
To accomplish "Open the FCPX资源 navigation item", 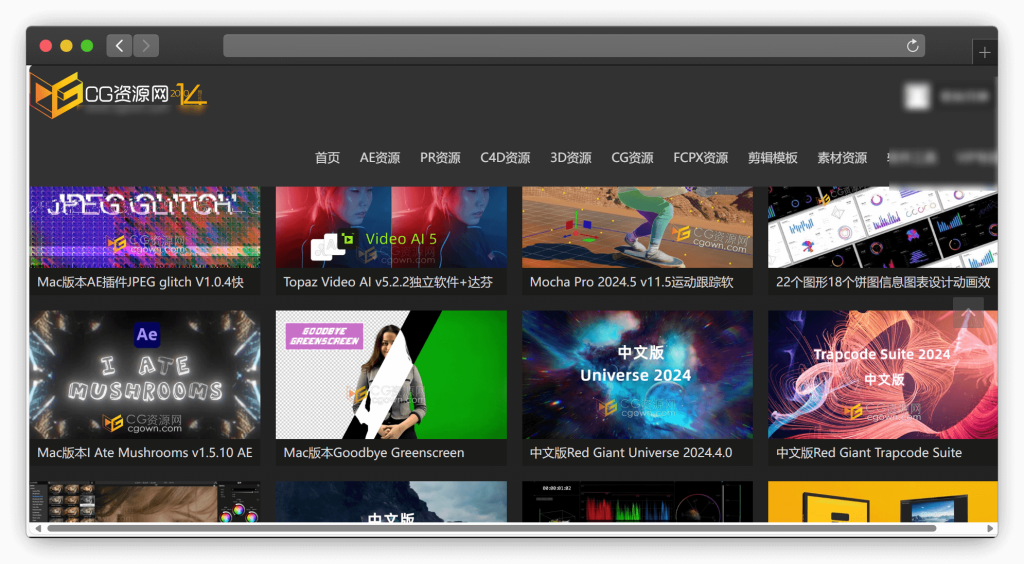I will pos(700,158).
